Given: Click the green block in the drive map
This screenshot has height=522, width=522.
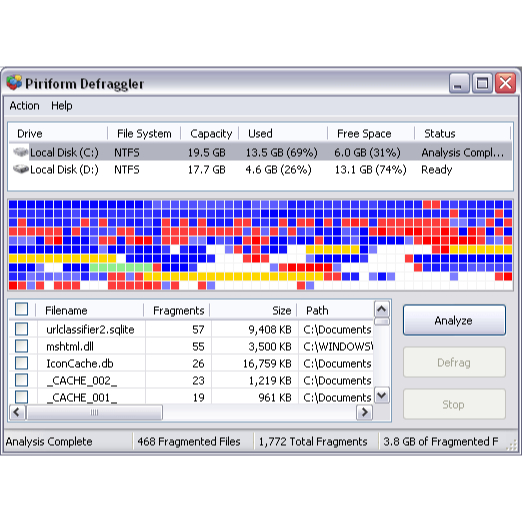Looking at the screenshot, I should (x=121, y=267).
